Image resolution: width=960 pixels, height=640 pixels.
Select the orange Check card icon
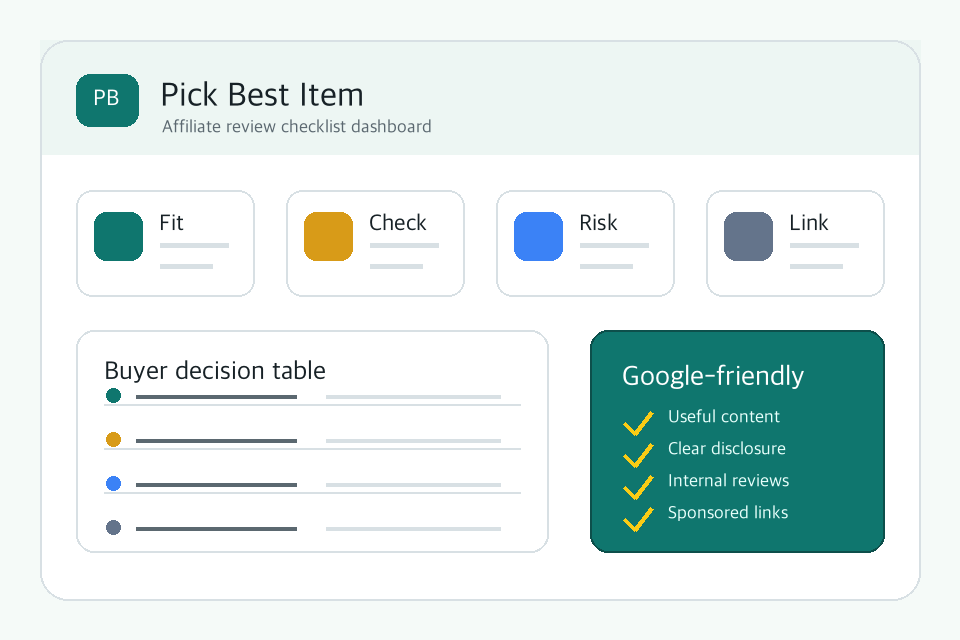tap(328, 236)
